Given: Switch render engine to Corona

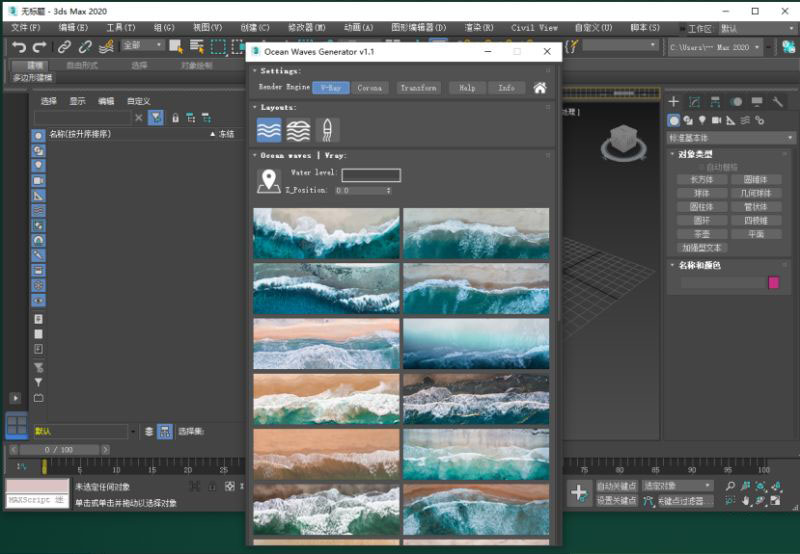Looking at the screenshot, I should coord(370,88).
